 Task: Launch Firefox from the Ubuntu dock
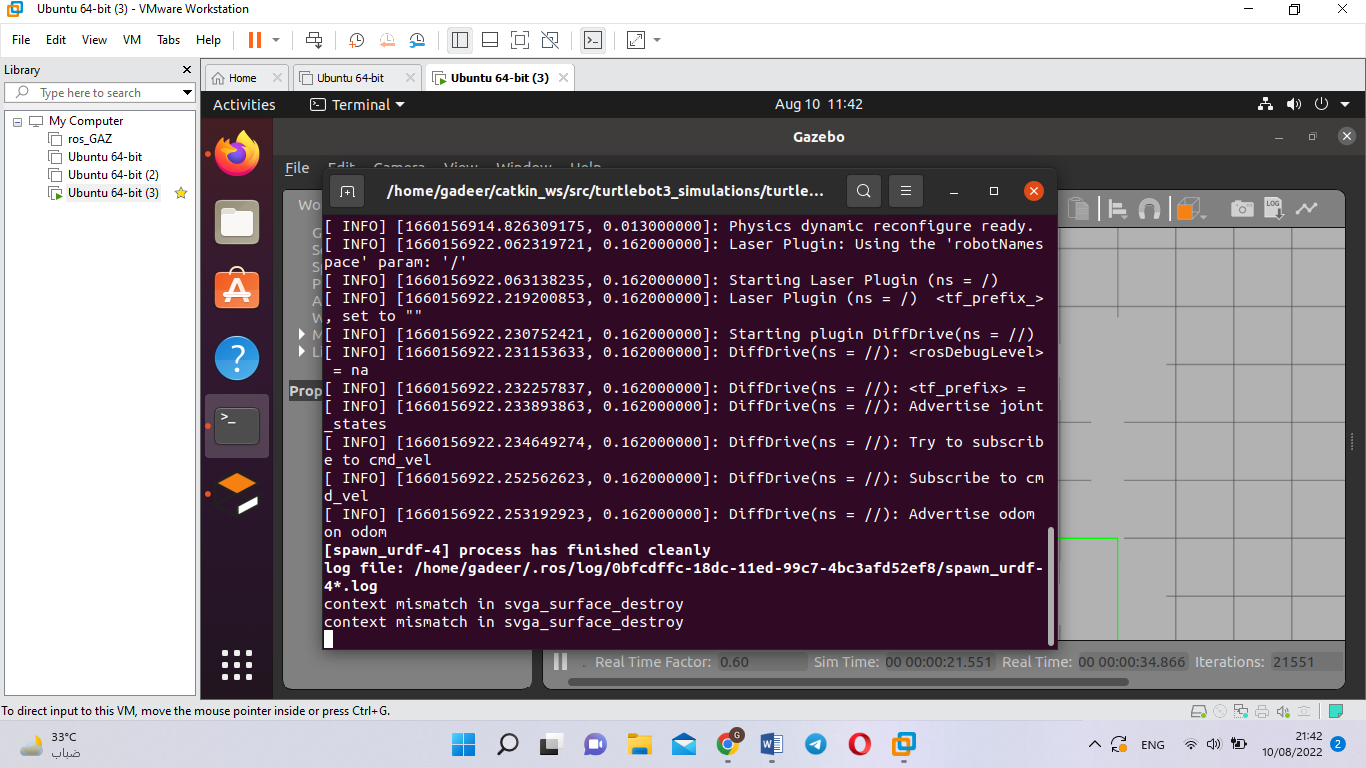pyautogui.click(x=237, y=153)
